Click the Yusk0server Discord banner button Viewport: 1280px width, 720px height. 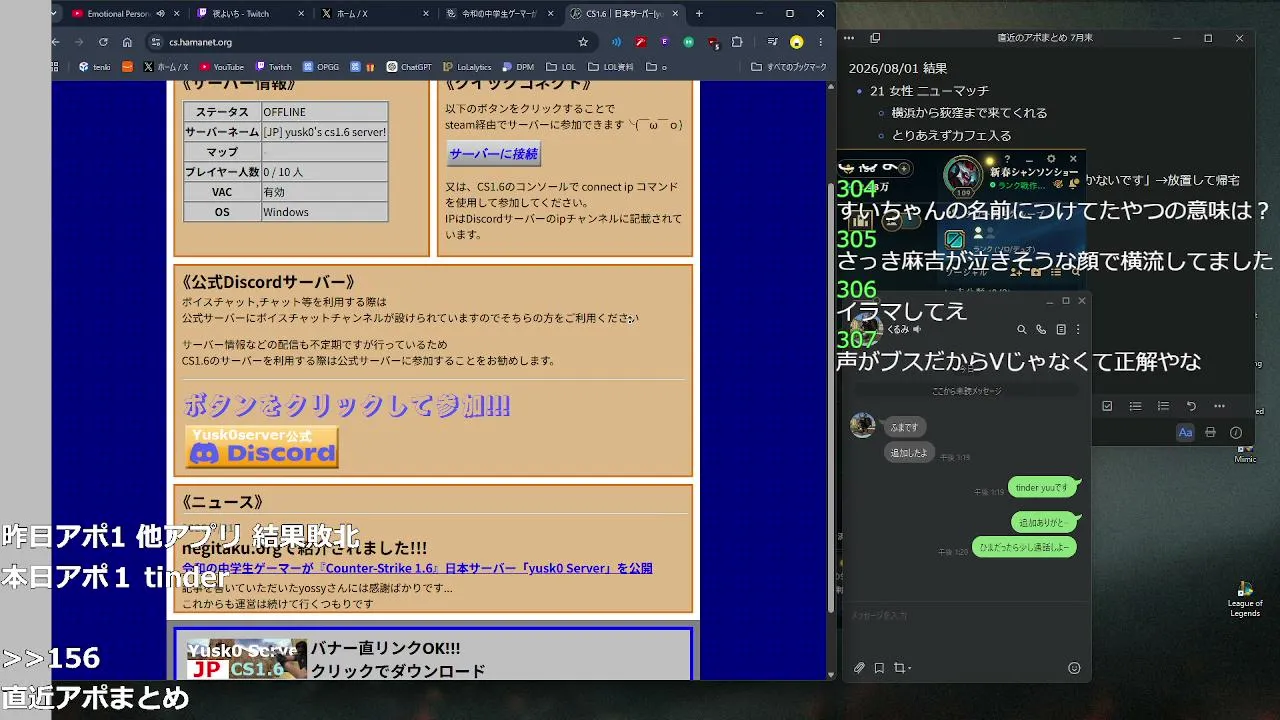262,447
